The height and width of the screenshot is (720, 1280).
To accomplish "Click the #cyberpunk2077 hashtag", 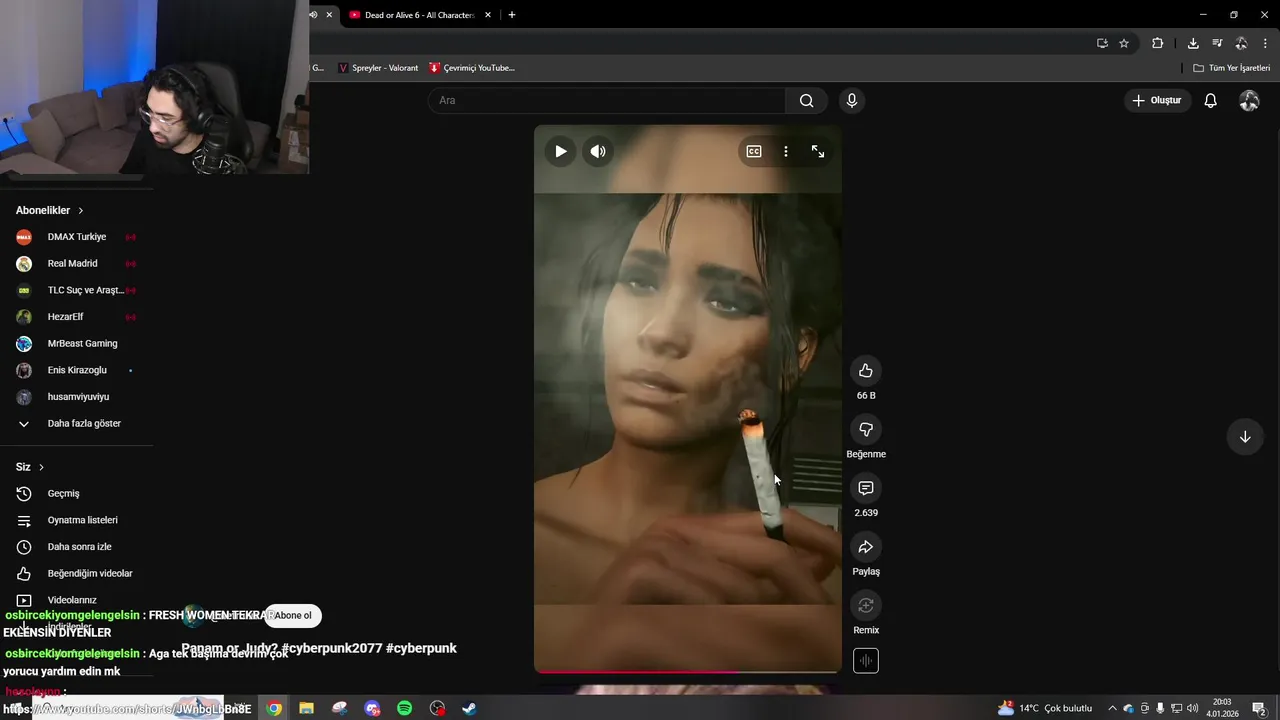I will (332, 648).
